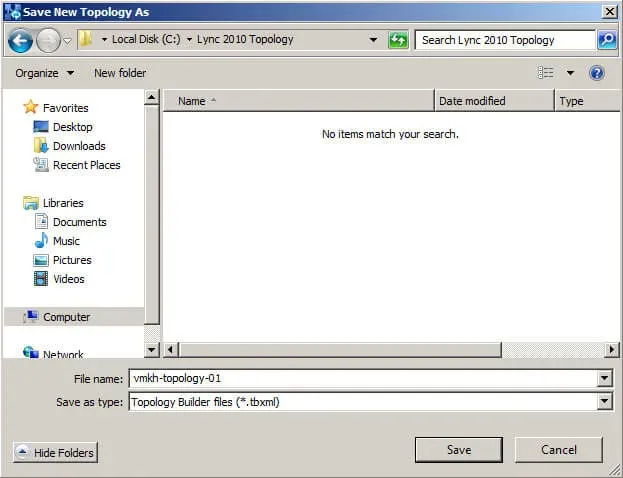Screen dimensions: 623x478
Task: Select Network in navigation pane
Action: 63,354
